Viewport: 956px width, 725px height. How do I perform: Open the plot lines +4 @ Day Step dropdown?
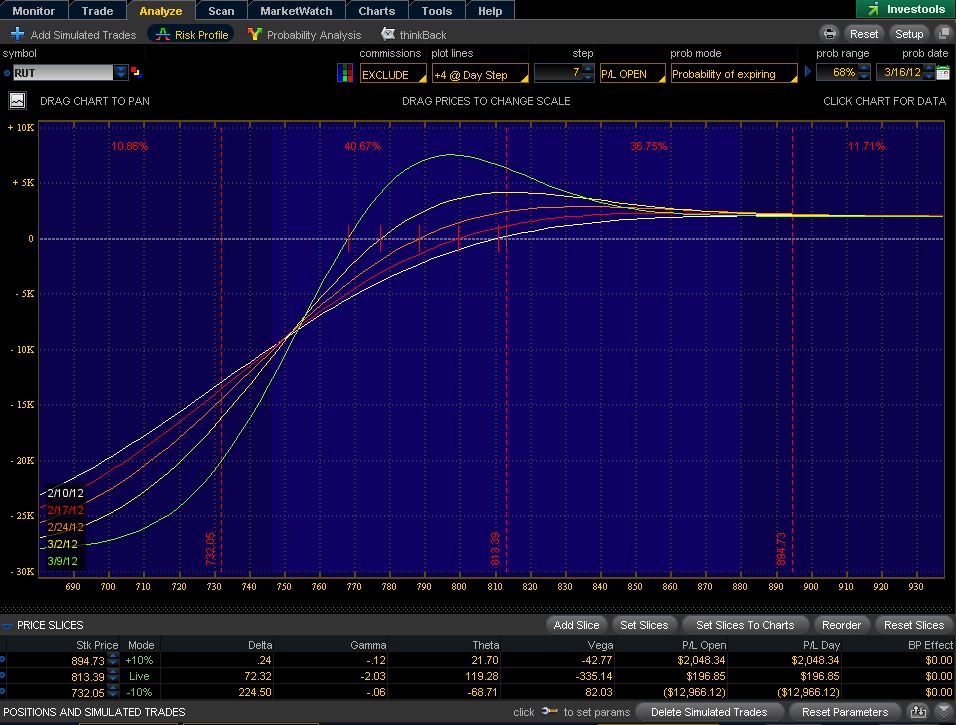click(480, 74)
